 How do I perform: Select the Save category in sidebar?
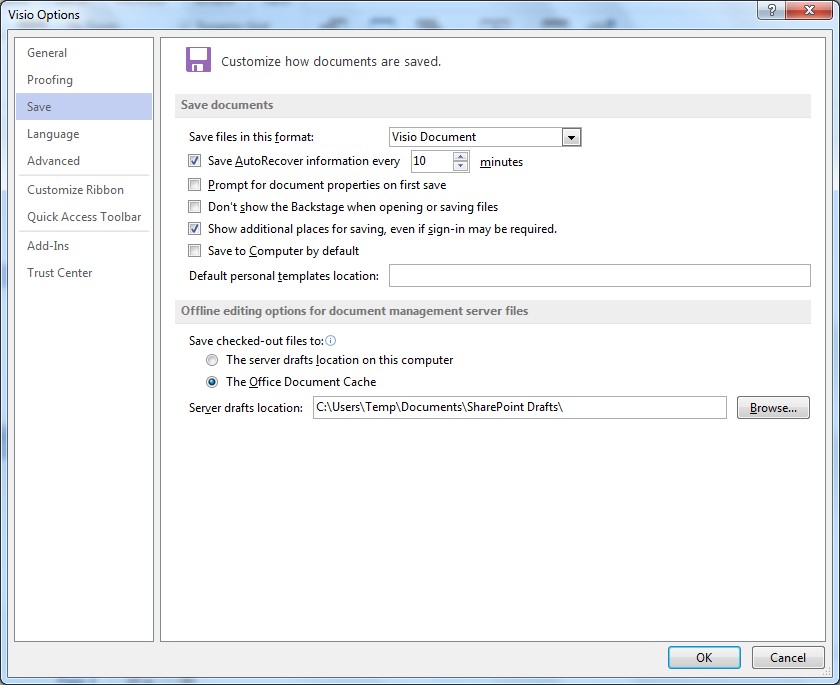click(84, 107)
